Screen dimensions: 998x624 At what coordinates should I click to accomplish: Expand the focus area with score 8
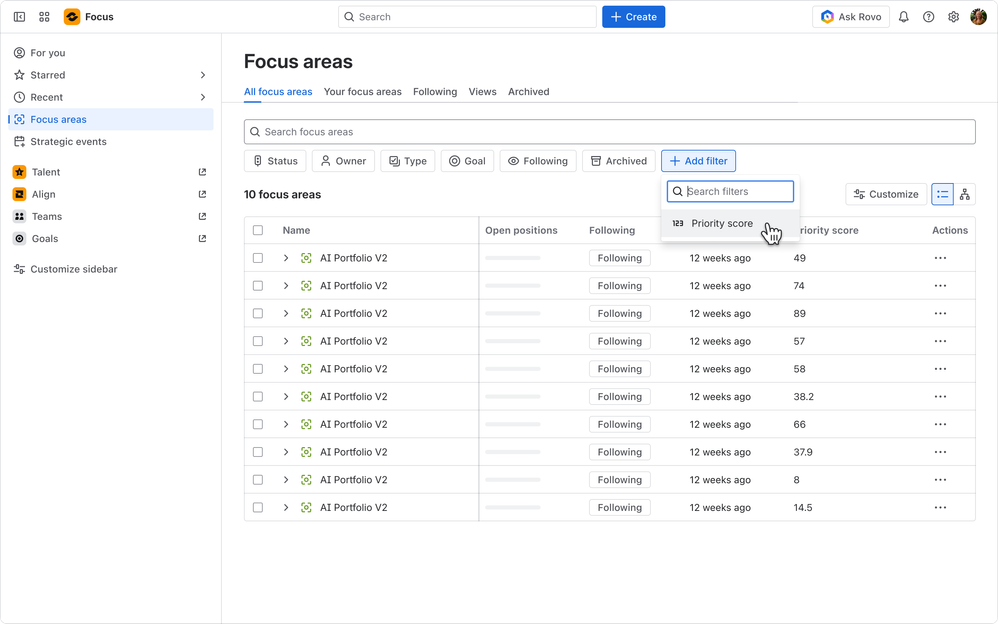pos(286,479)
